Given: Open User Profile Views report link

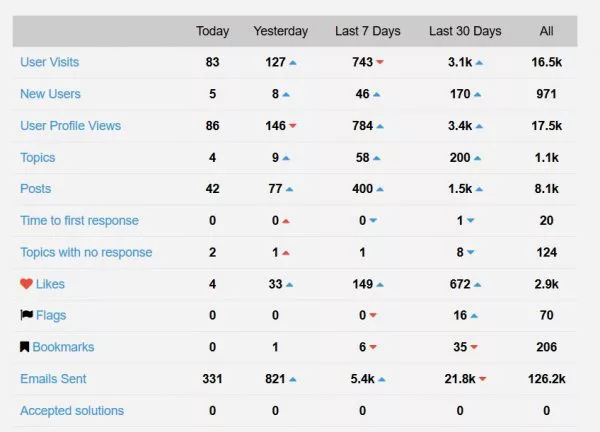Looking at the screenshot, I should tap(70, 126).
